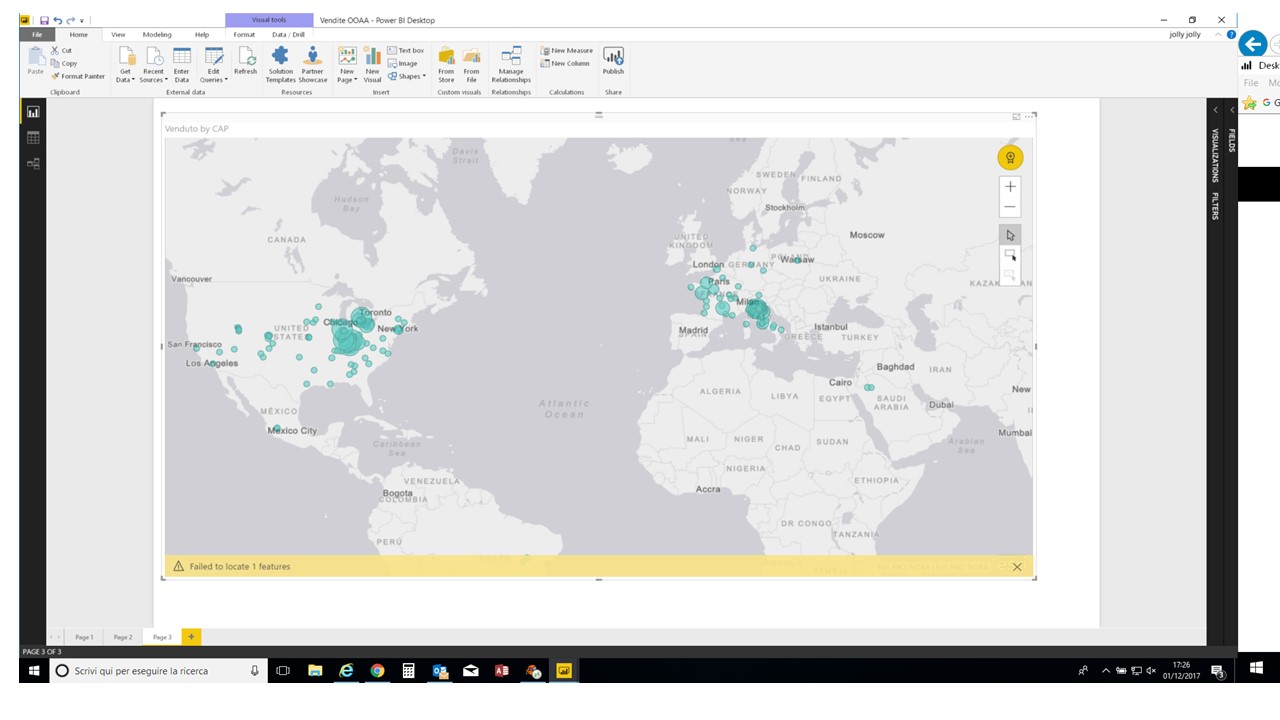1280x720 pixels.
Task: Open the Filters pane label
Action: click(x=1215, y=205)
